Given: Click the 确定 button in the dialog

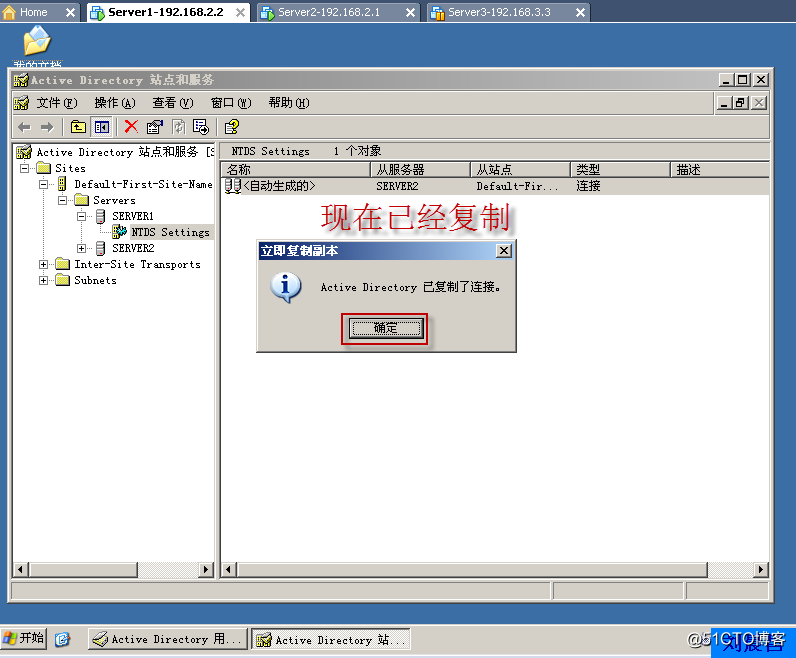Looking at the screenshot, I should tap(385, 328).
